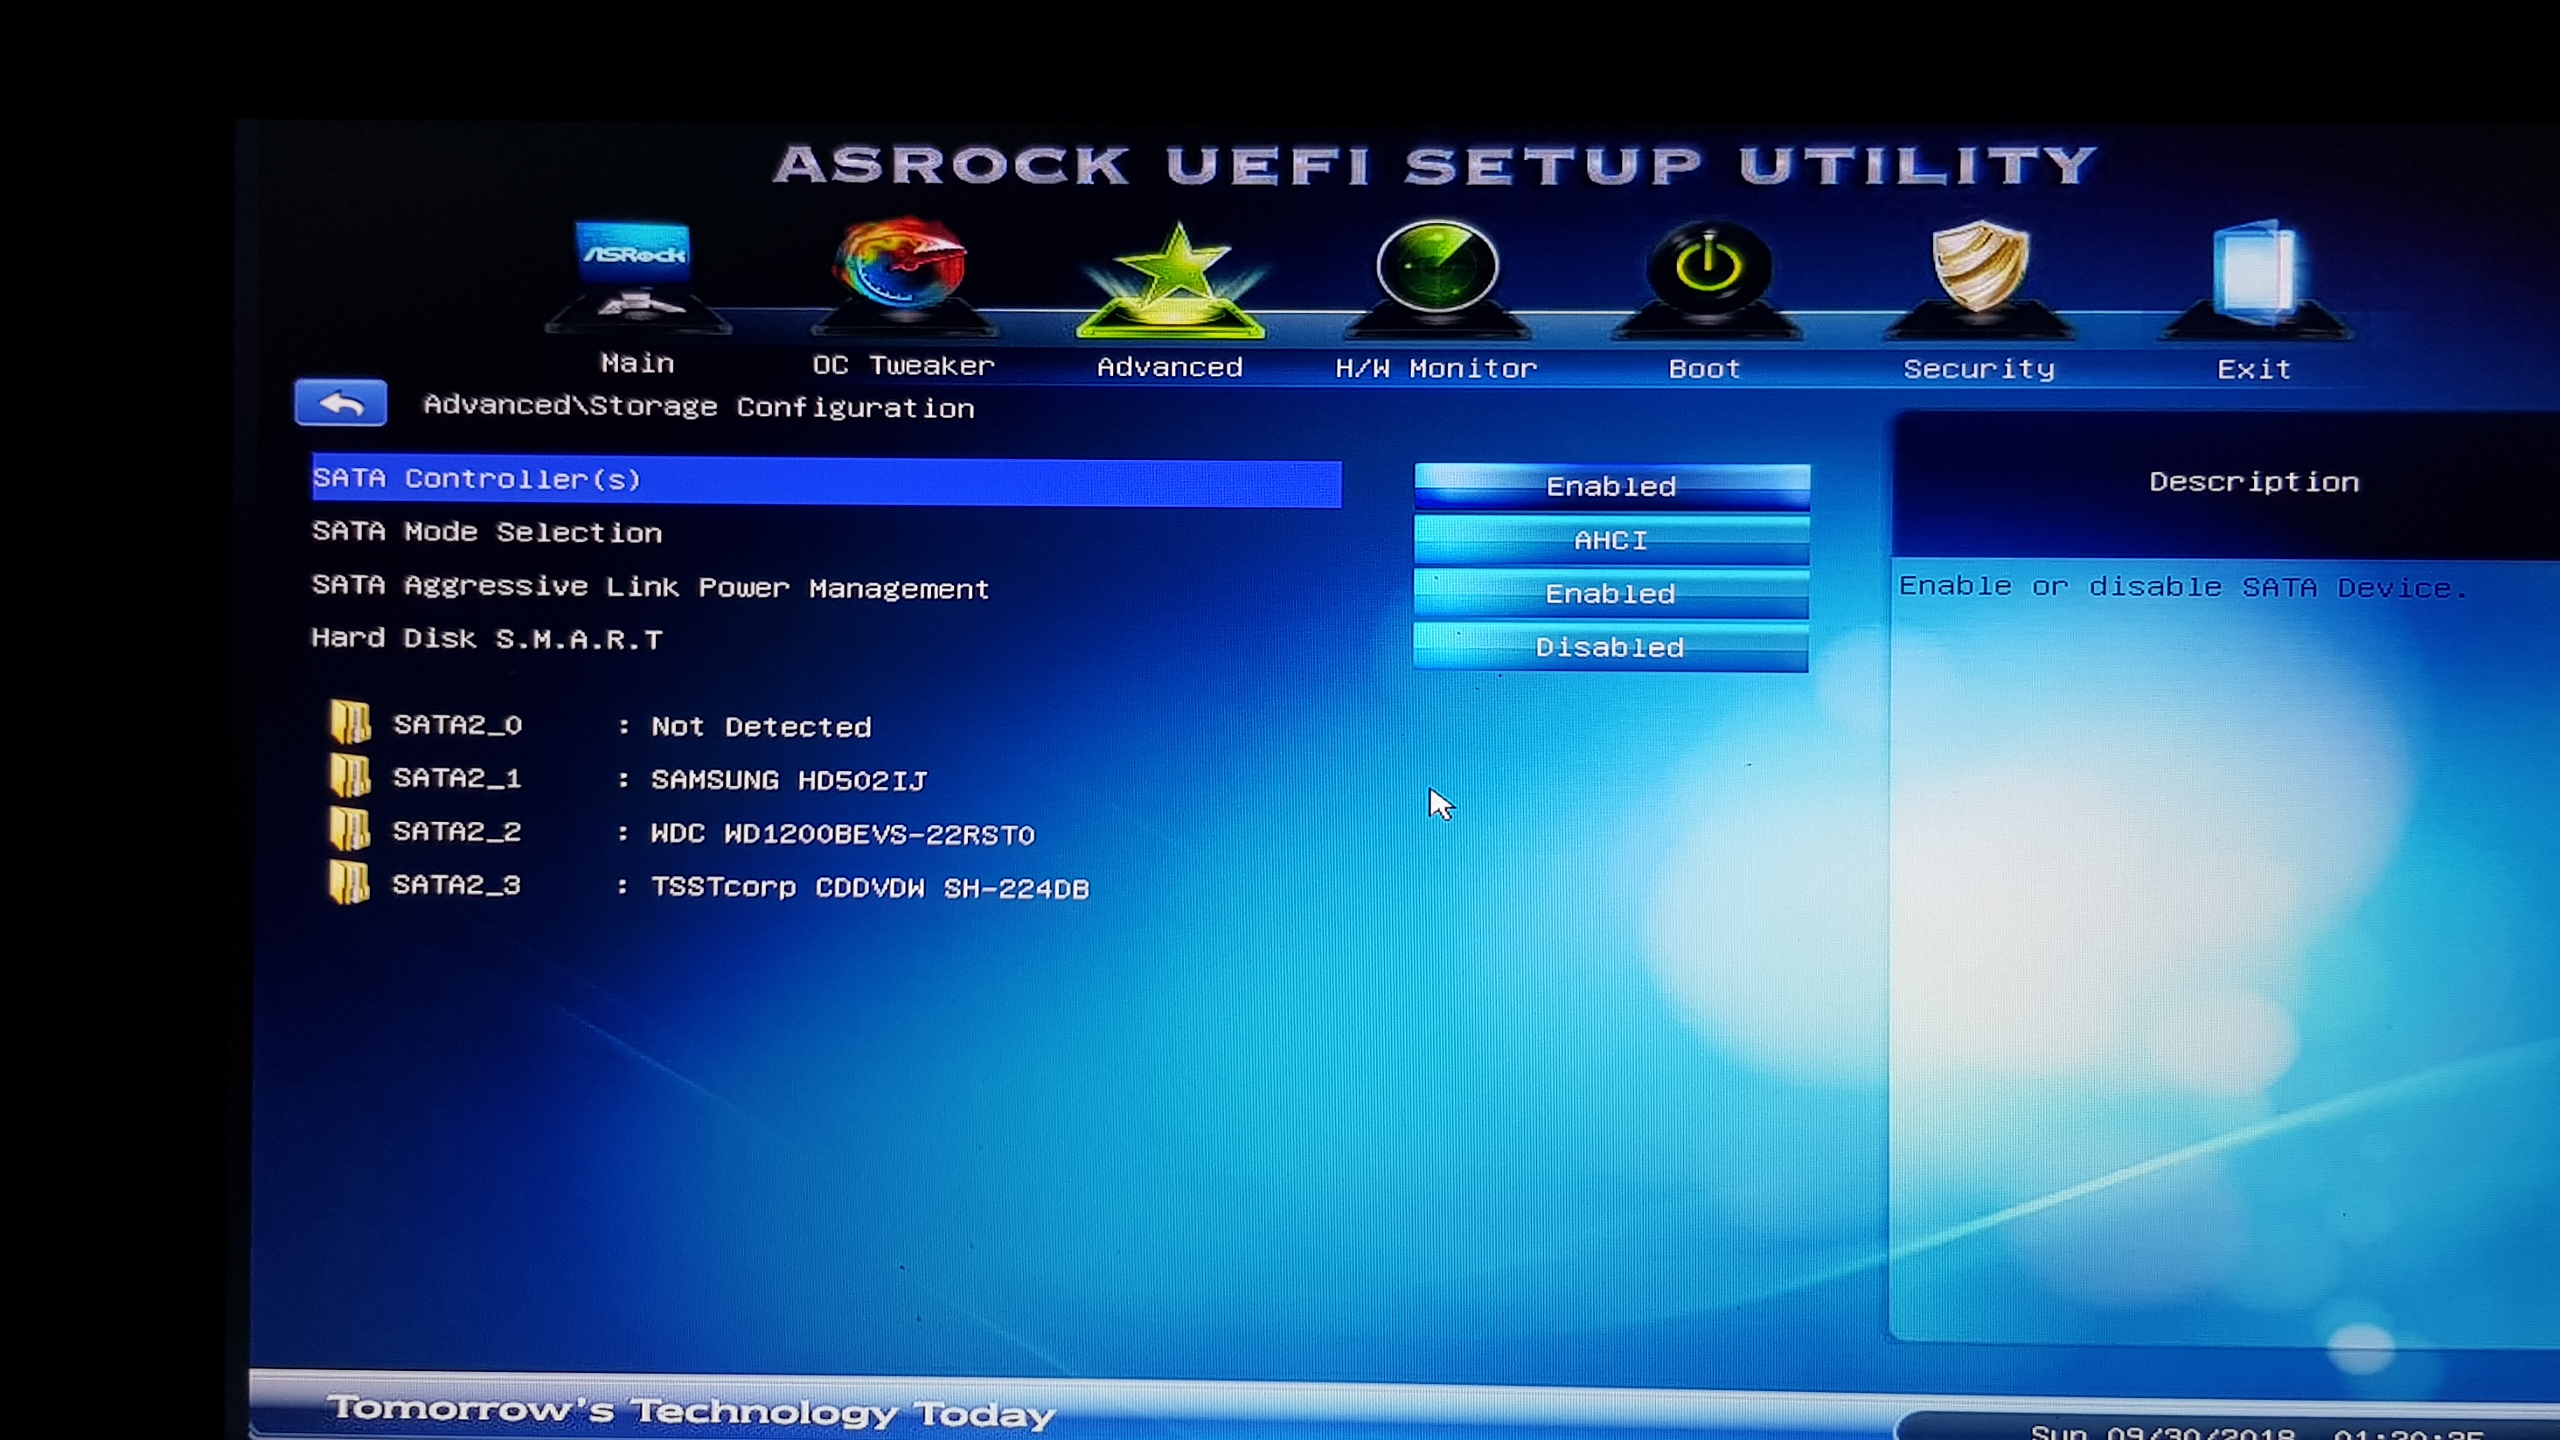Open the H/W Monitor radar icon

pos(1437,278)
